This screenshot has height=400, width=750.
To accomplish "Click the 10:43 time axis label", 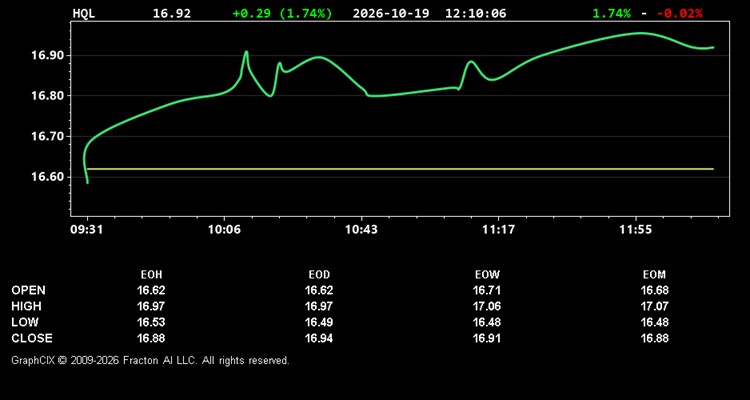I will 361,230.
